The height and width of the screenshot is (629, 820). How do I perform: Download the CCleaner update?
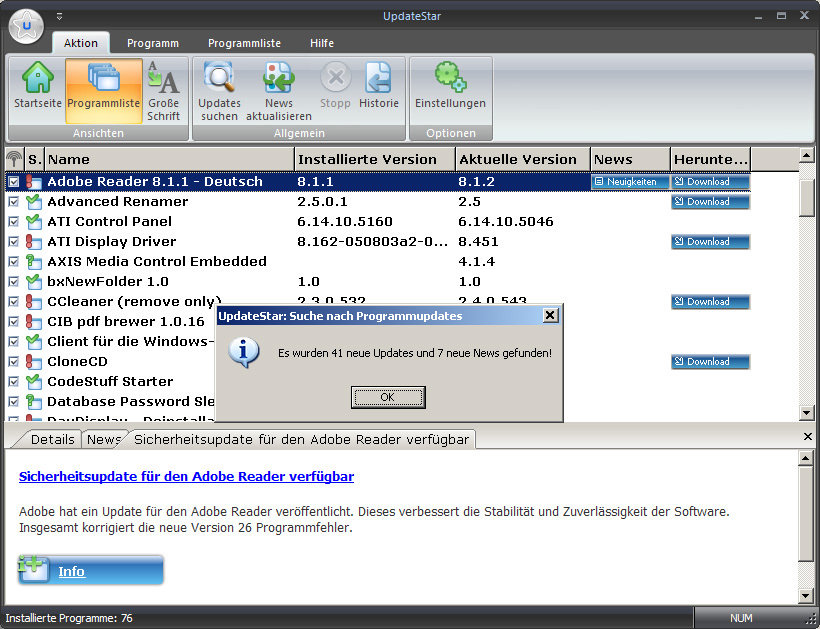click(x=710, y=301)
